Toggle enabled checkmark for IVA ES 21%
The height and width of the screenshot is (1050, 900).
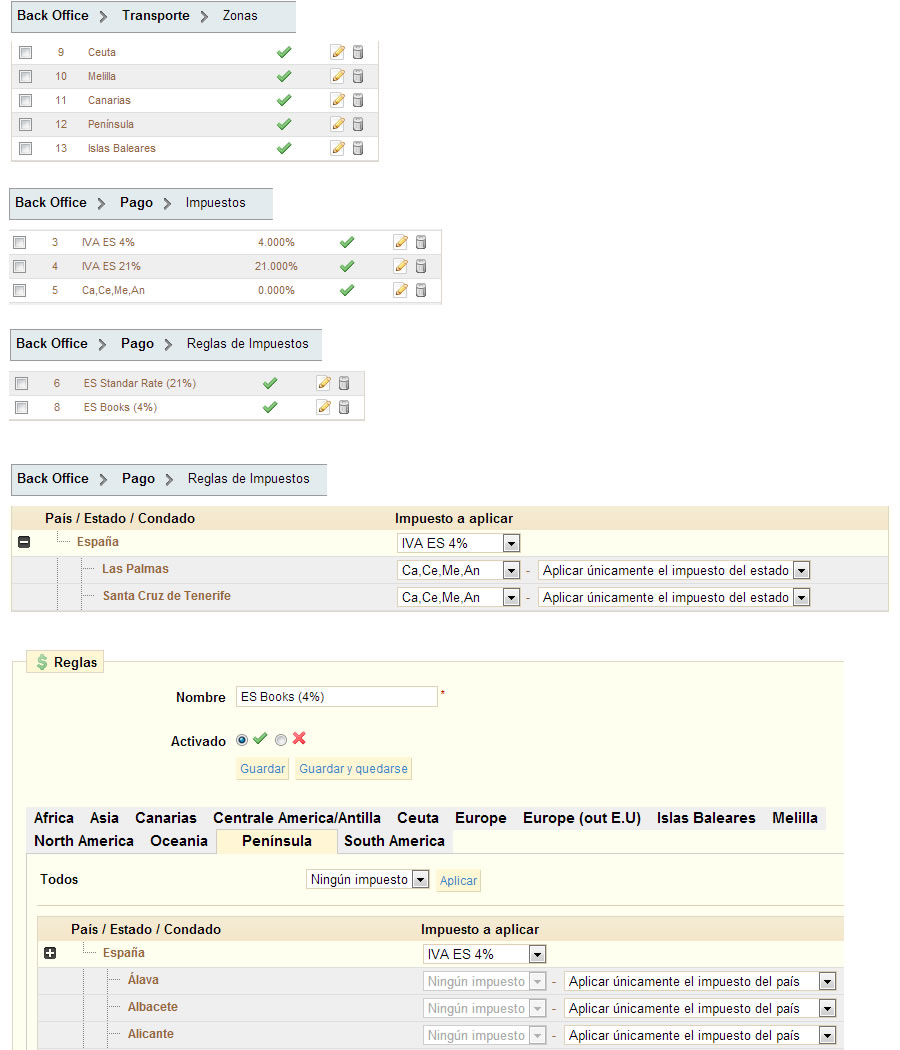click(x=347, y=267)
